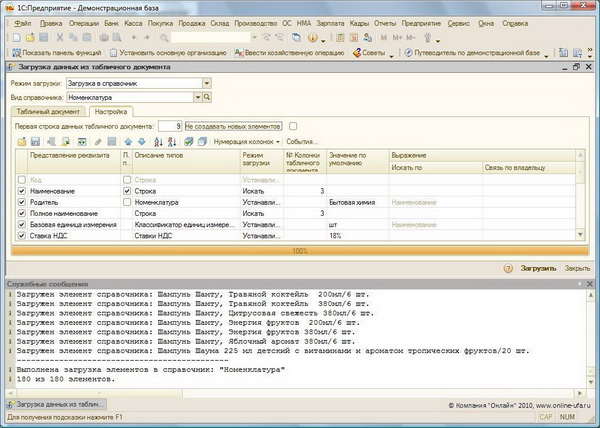Screen dimensions: 600x428
Task: Uncheck the Родитель row checkbox
Action: click(22, 202)
